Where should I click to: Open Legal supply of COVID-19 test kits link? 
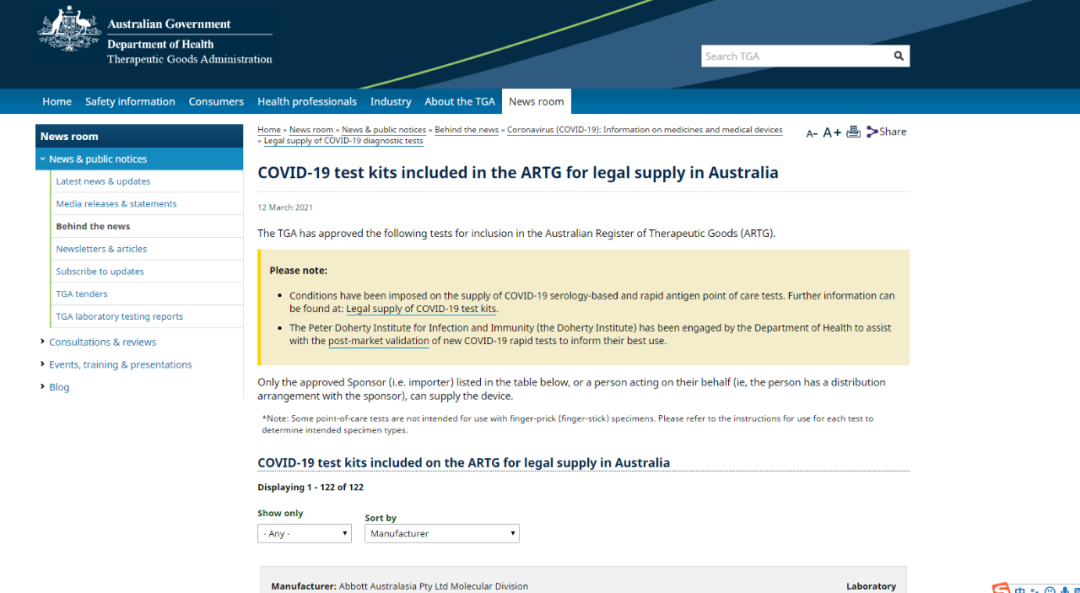pos(421,310)
